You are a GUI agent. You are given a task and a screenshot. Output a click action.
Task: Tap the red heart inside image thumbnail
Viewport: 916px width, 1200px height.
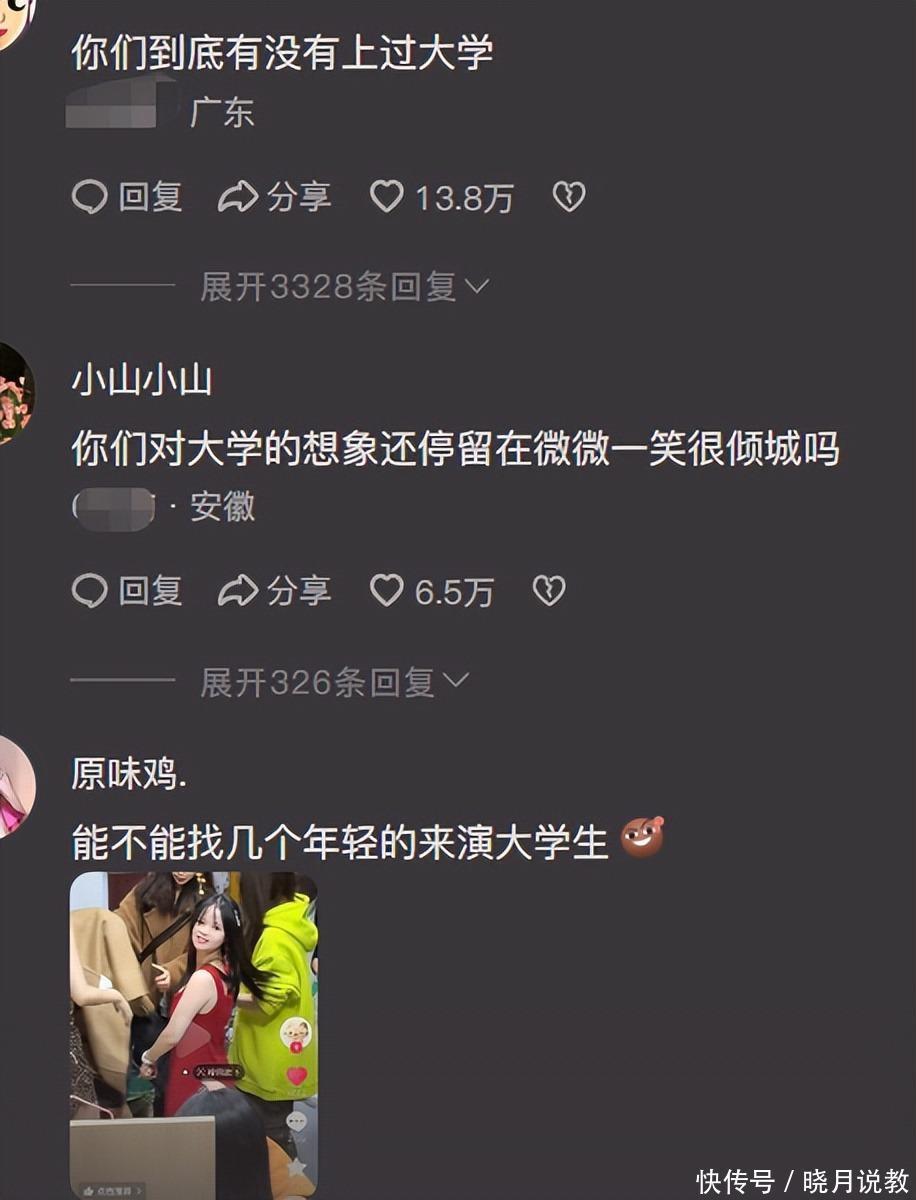tap(296, 1076)
